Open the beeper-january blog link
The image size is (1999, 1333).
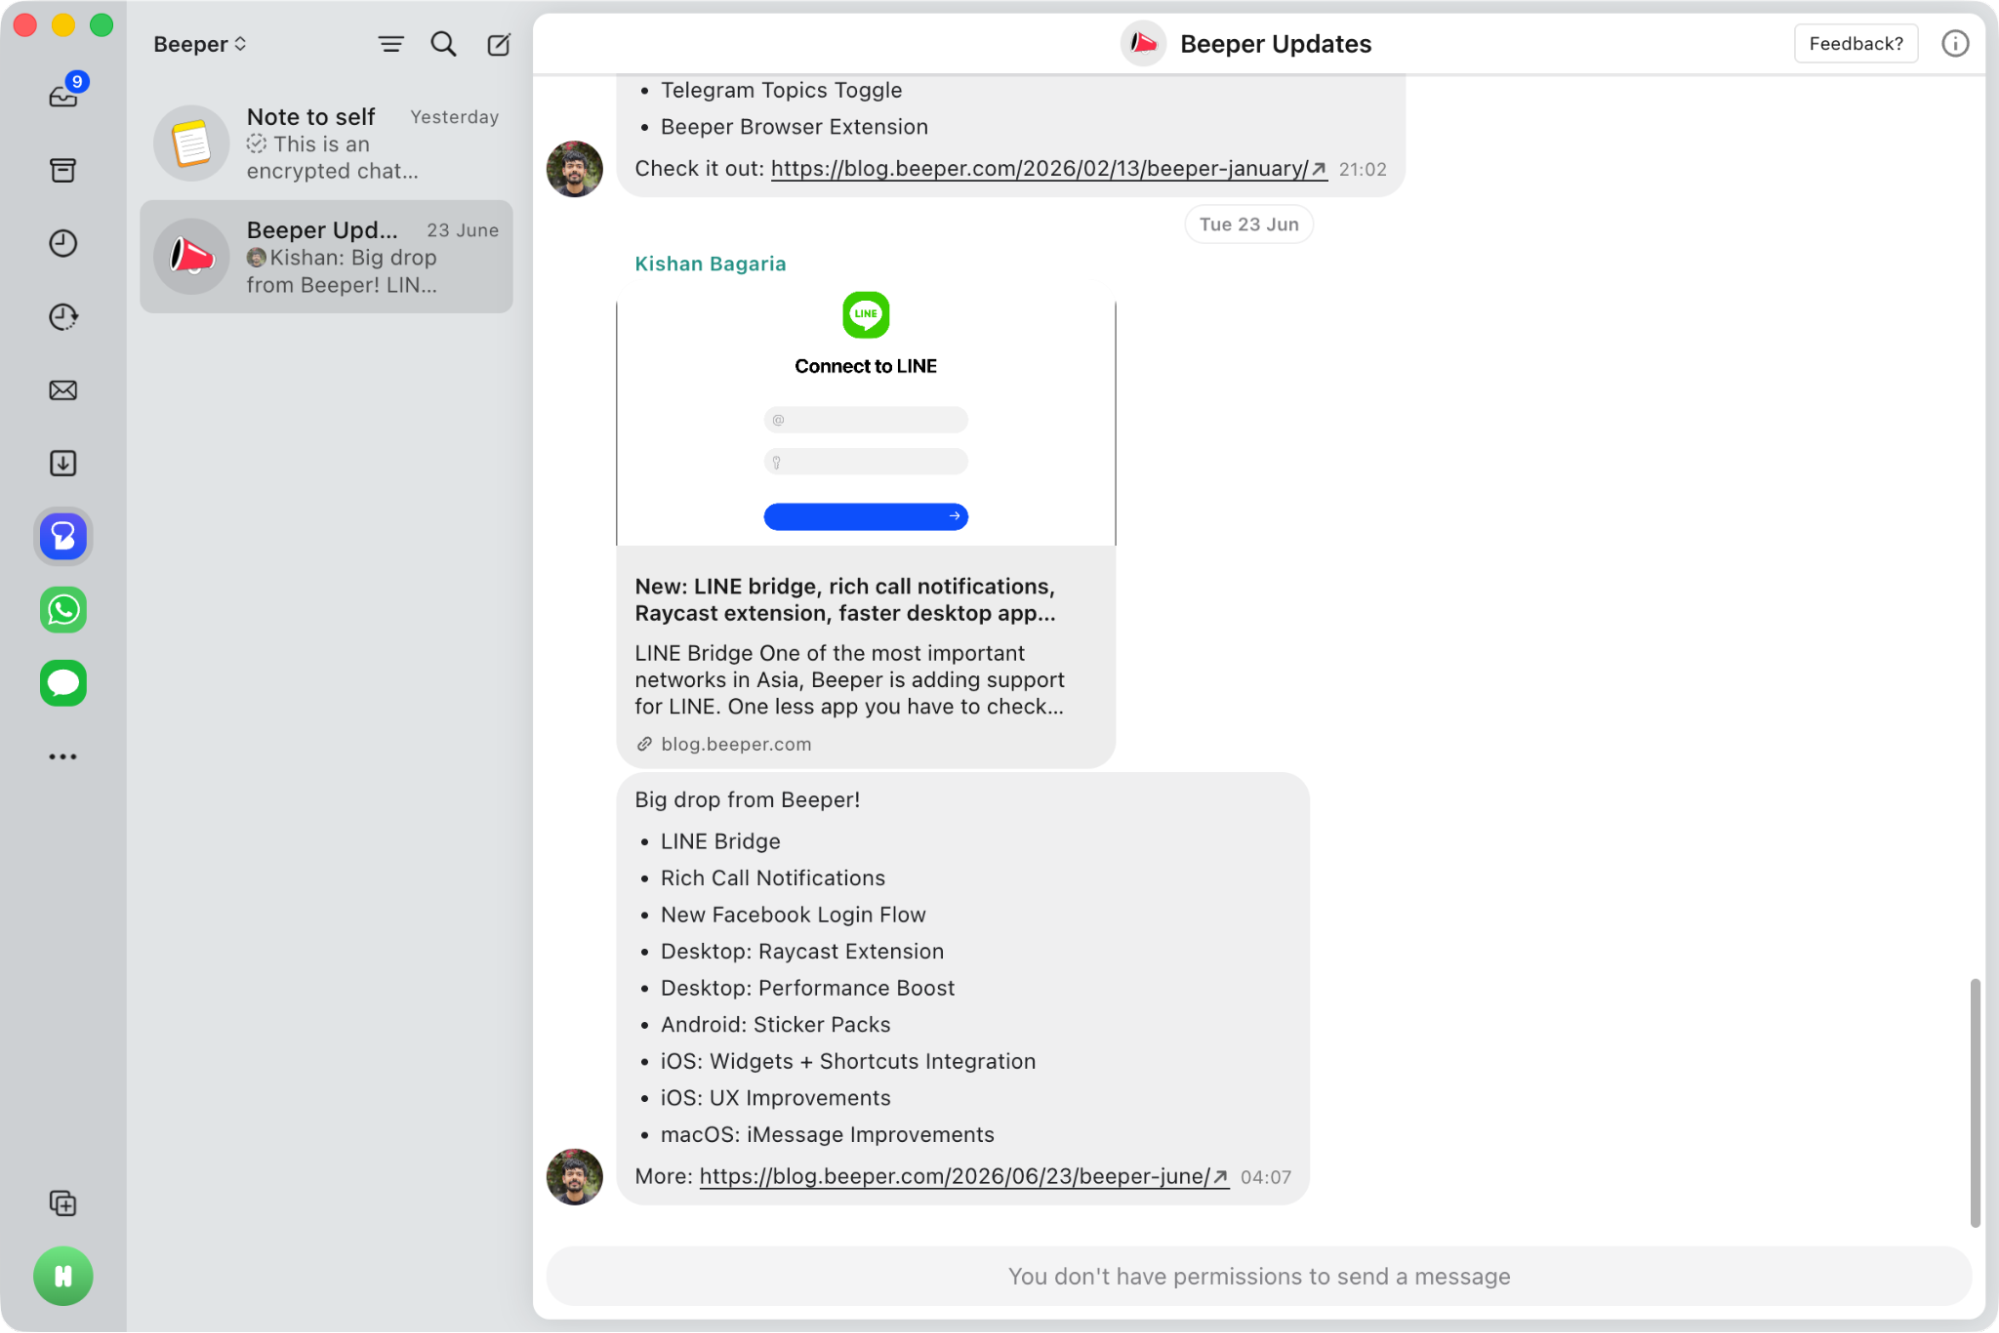1048,168
